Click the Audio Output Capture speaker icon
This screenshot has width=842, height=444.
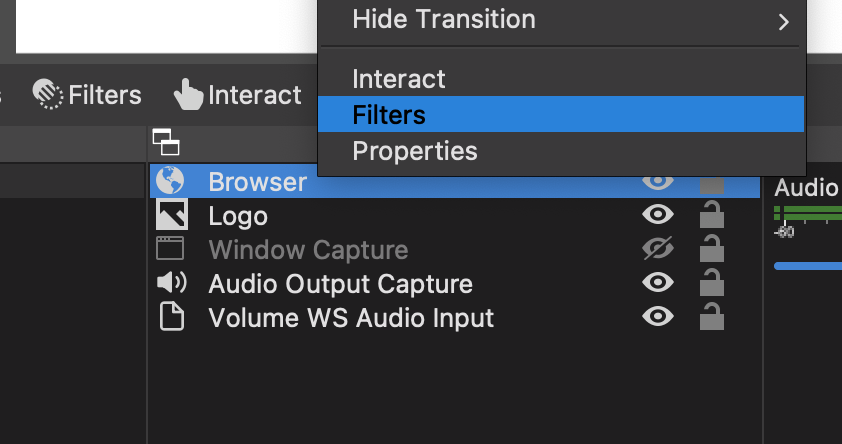[x=171, y=282]
